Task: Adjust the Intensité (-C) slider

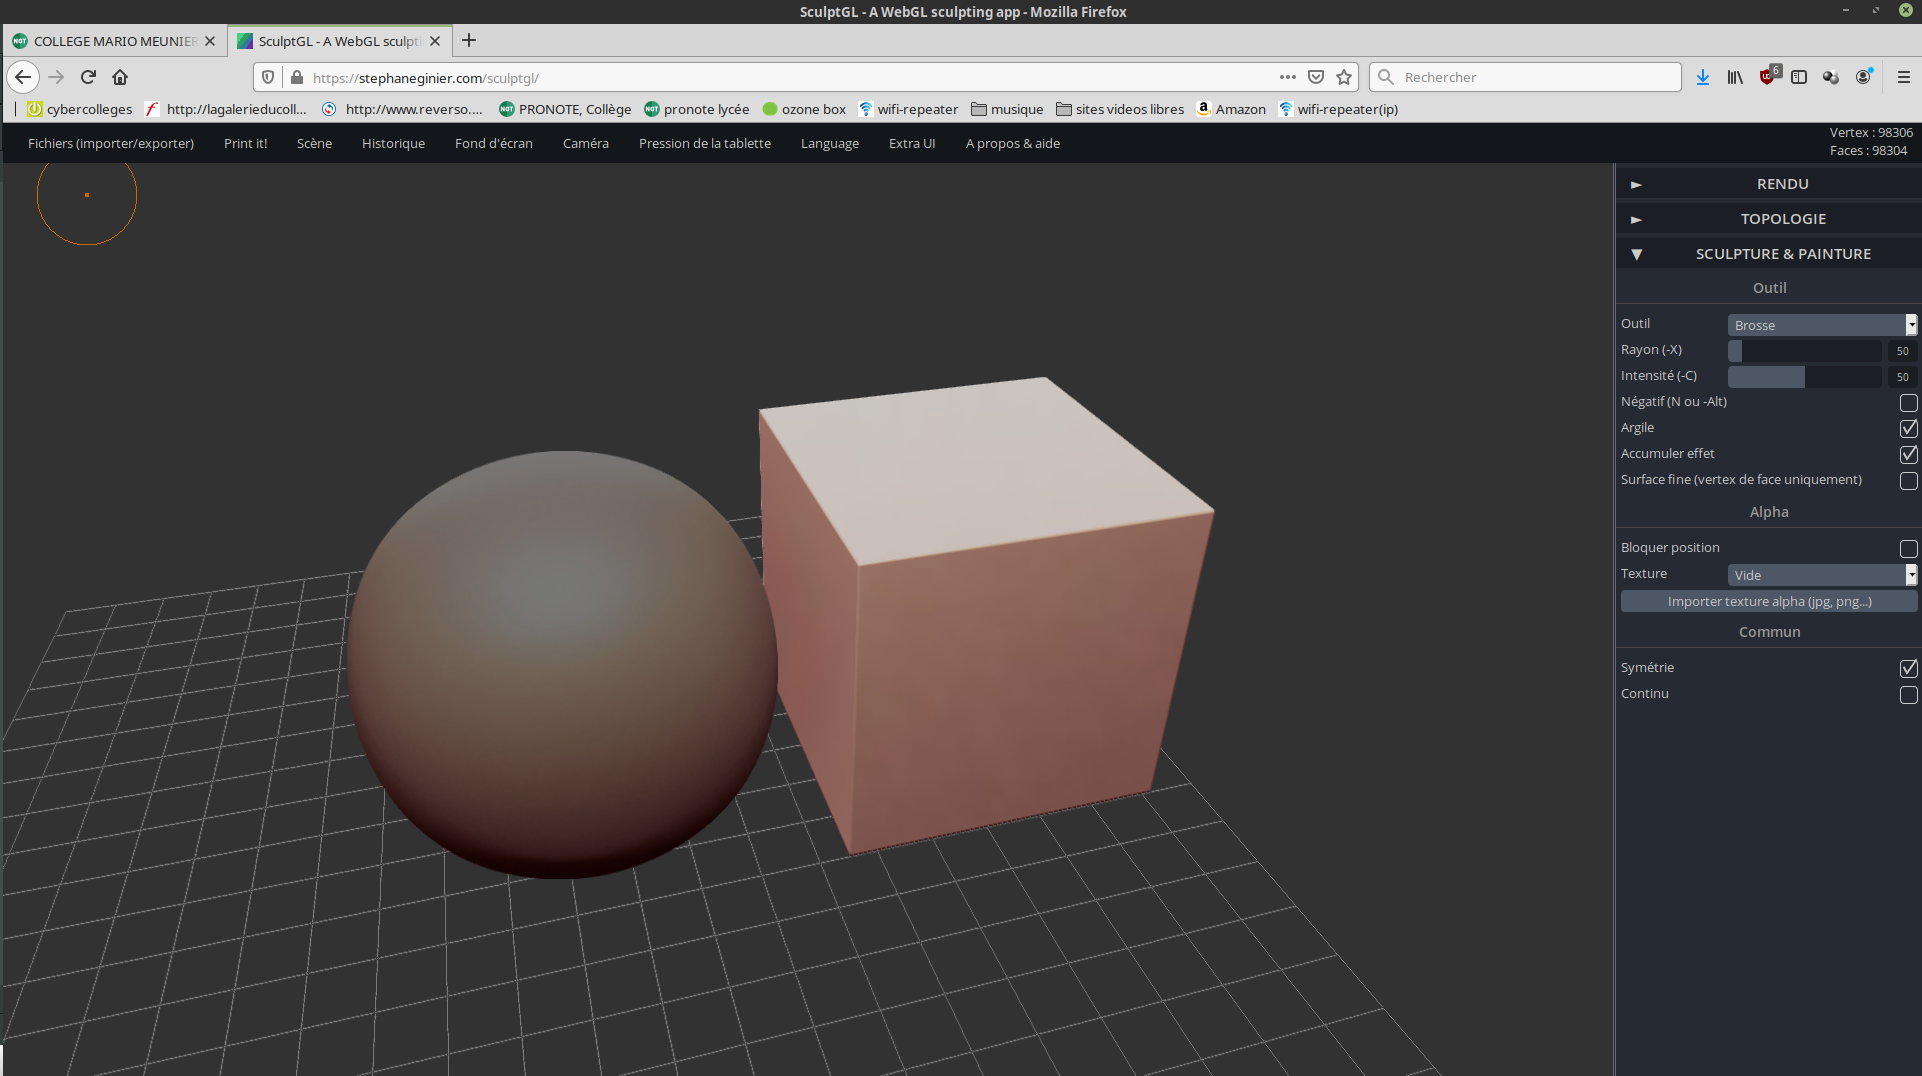Action: pos(1805,376)
